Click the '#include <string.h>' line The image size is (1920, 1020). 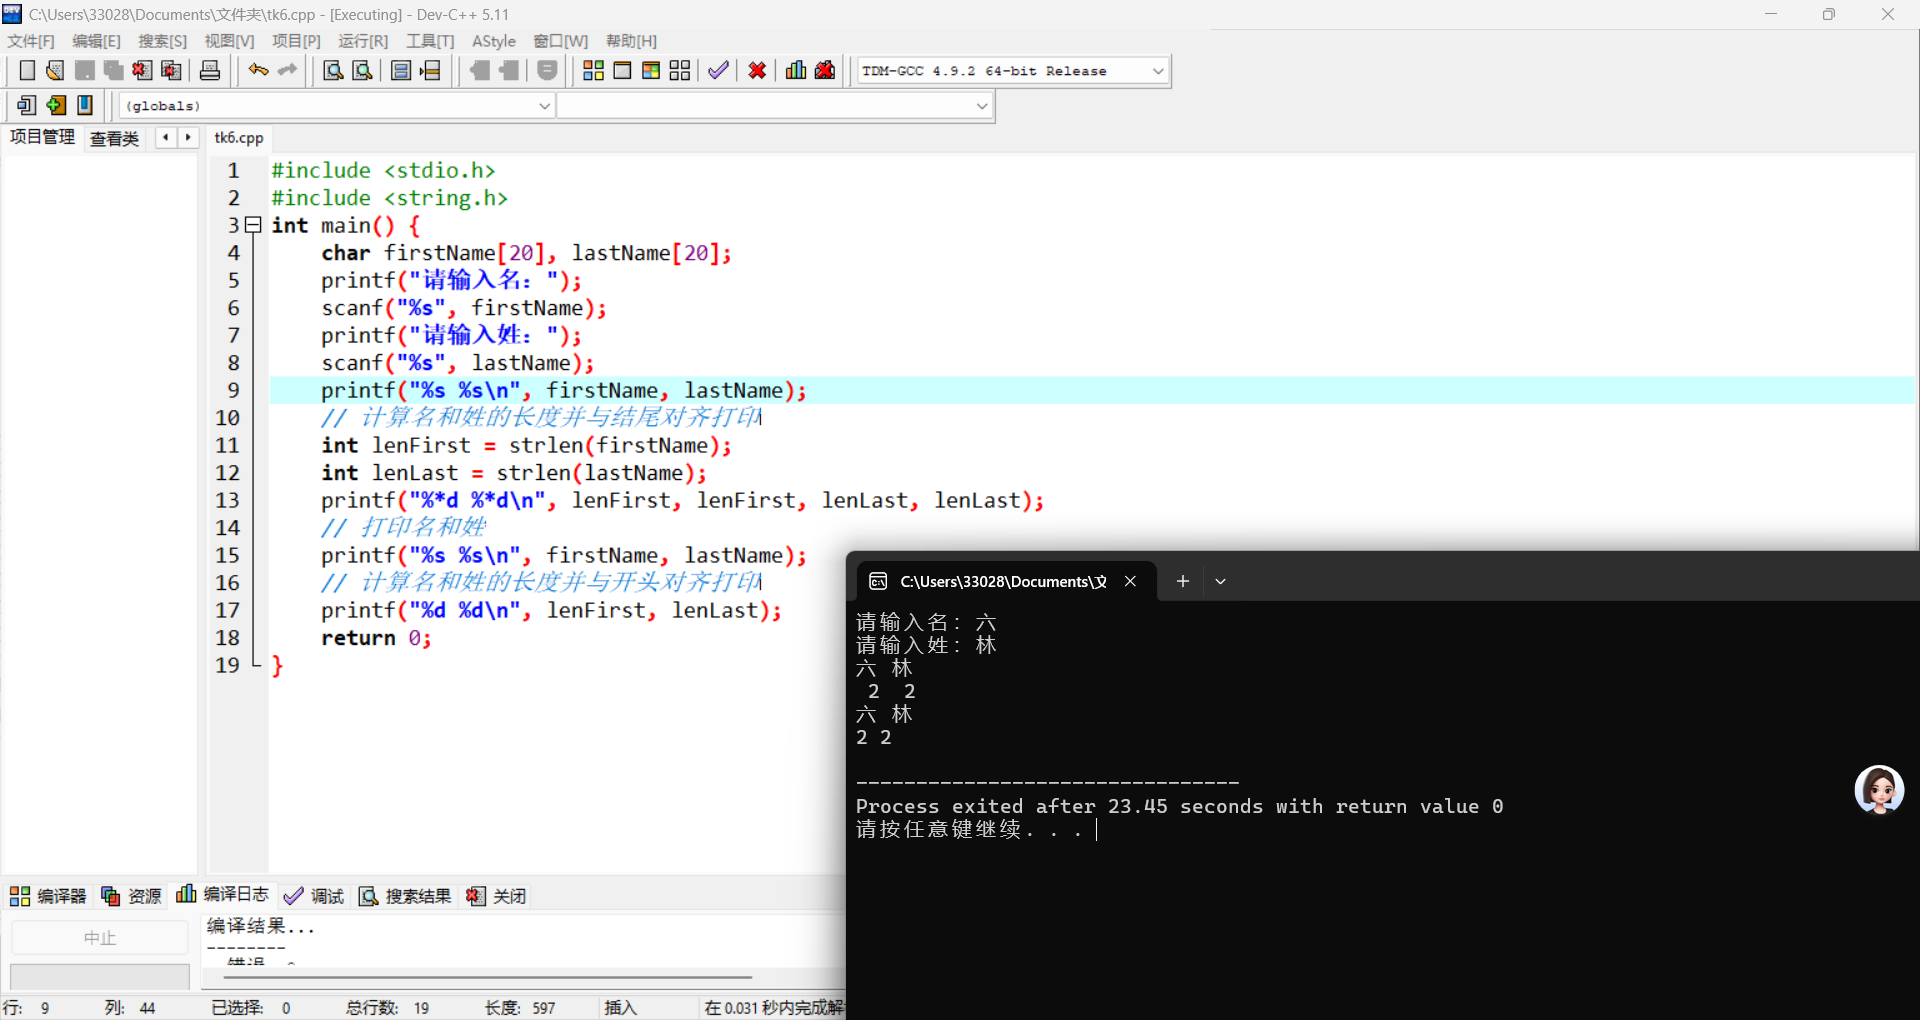point(390,198)
